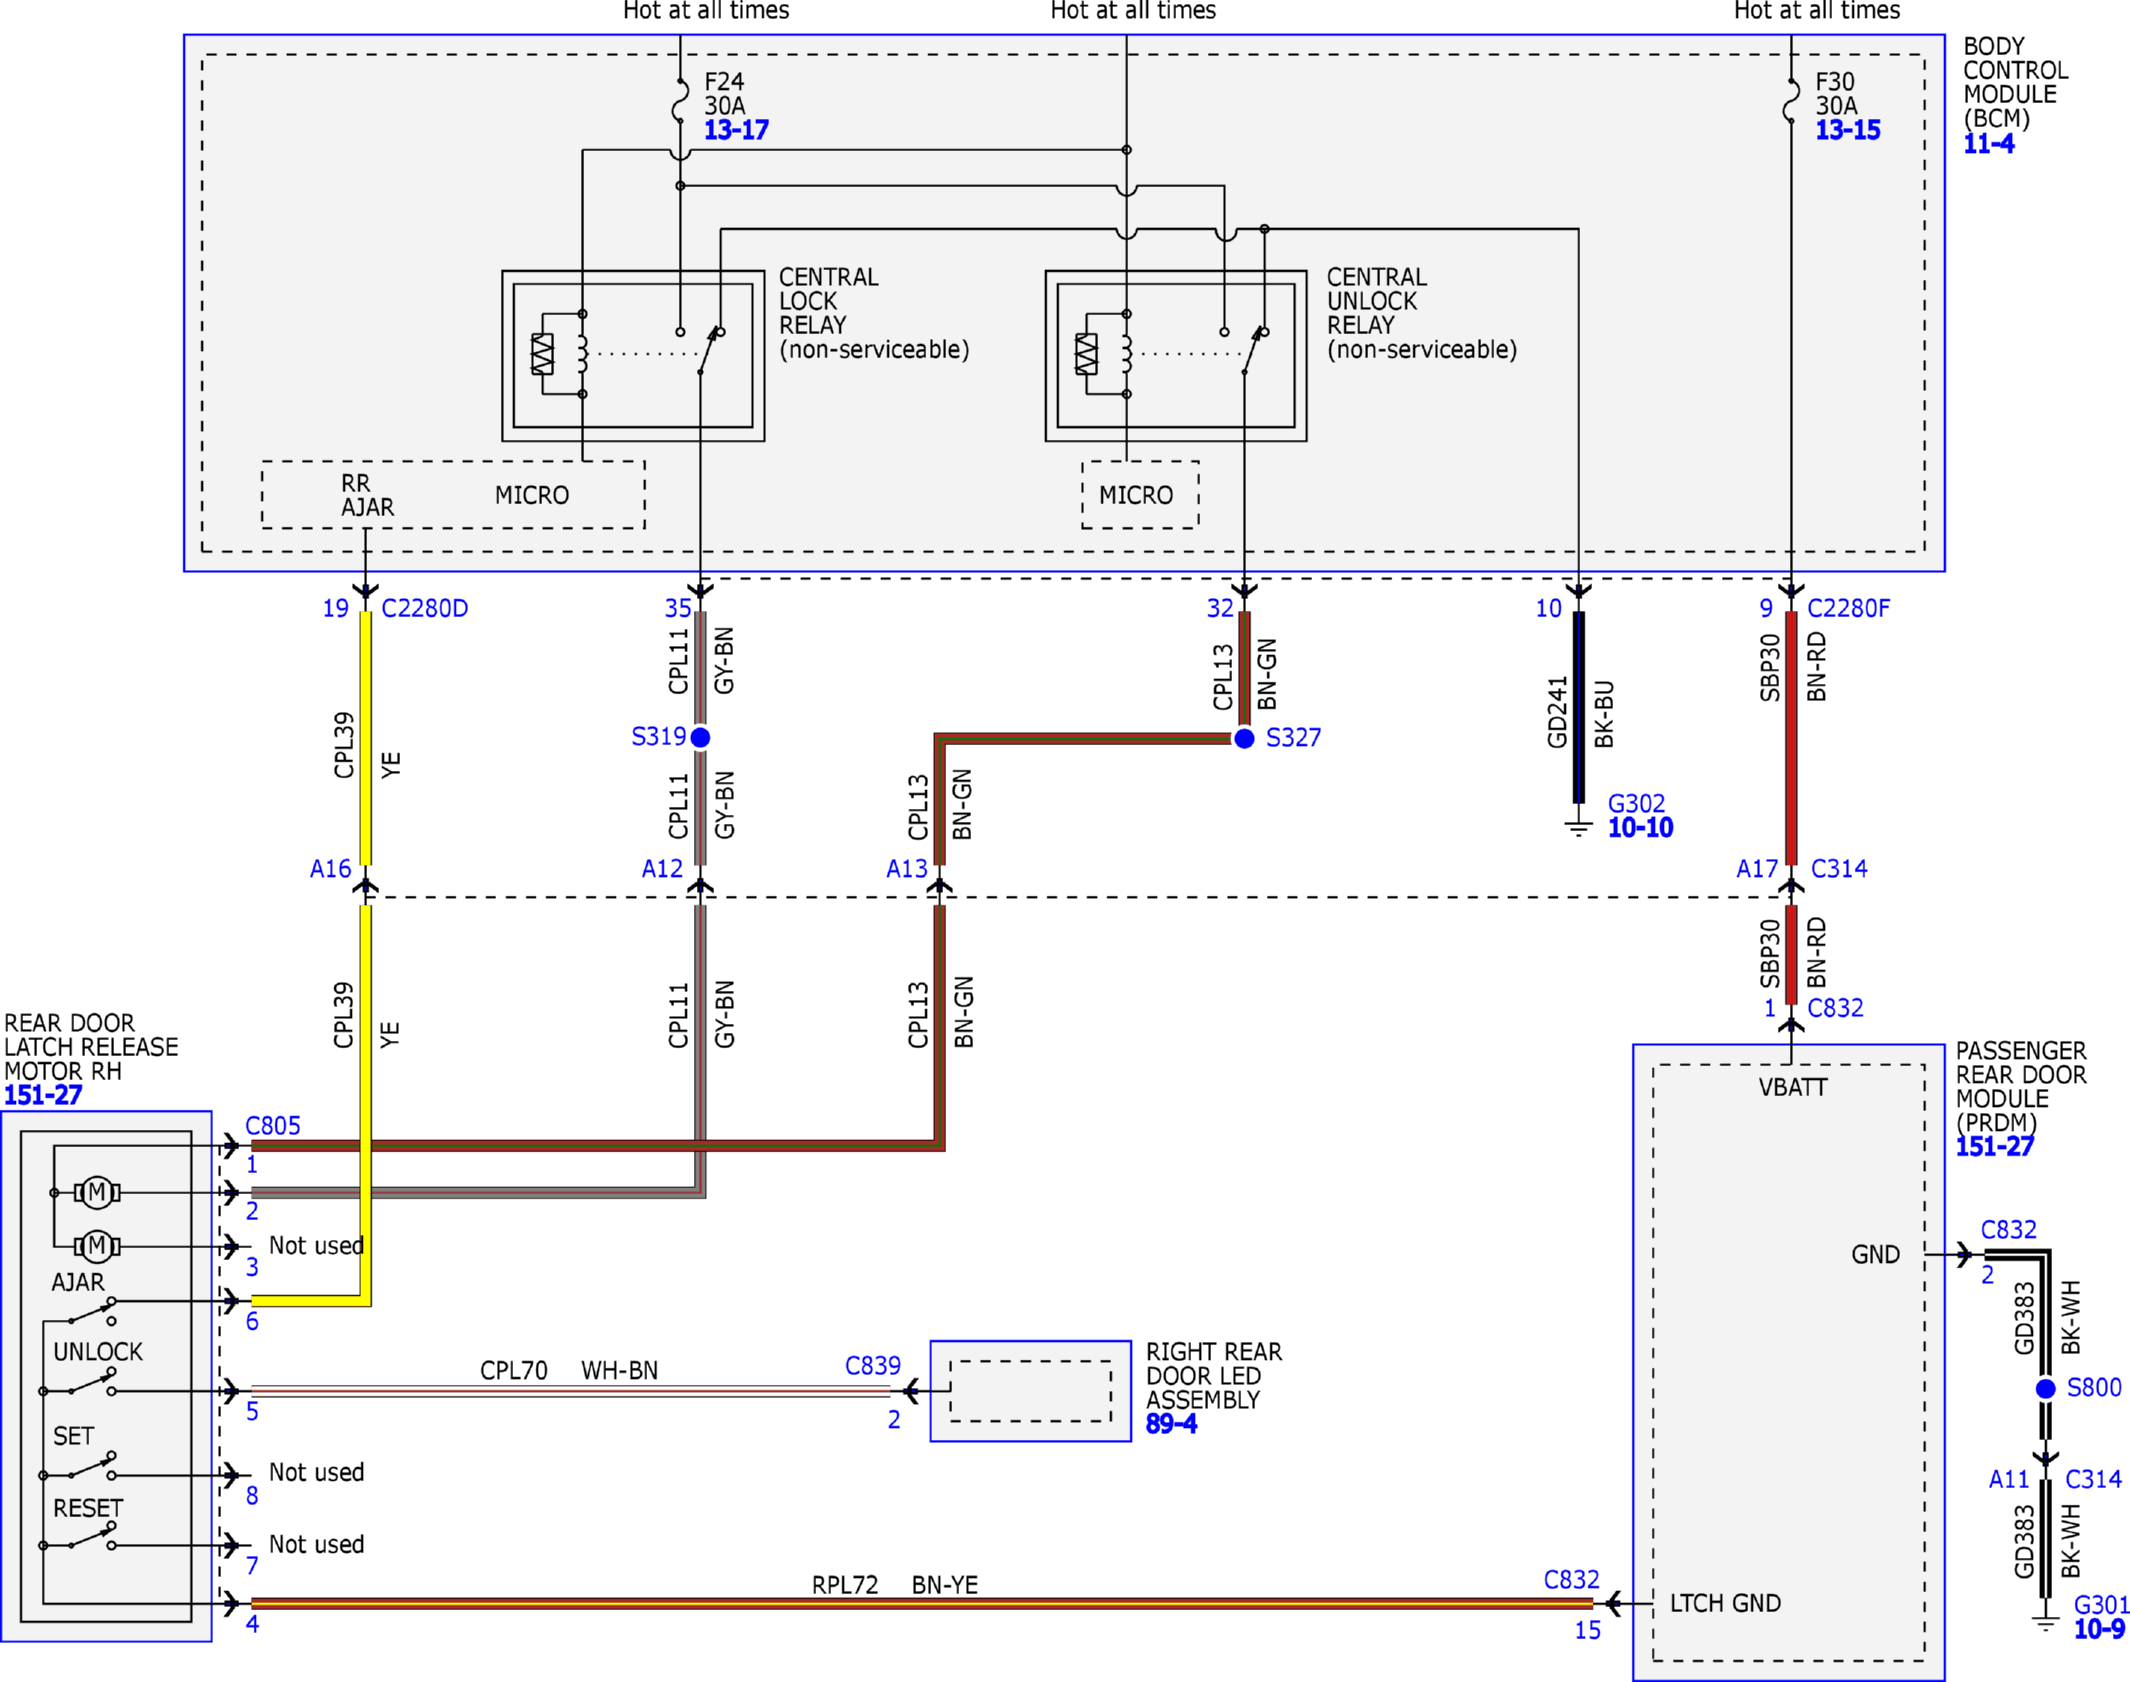2130x1682 pixels.
Task: Open the 10-9 reference under G301
Action: click(x=2100, y=1630)
